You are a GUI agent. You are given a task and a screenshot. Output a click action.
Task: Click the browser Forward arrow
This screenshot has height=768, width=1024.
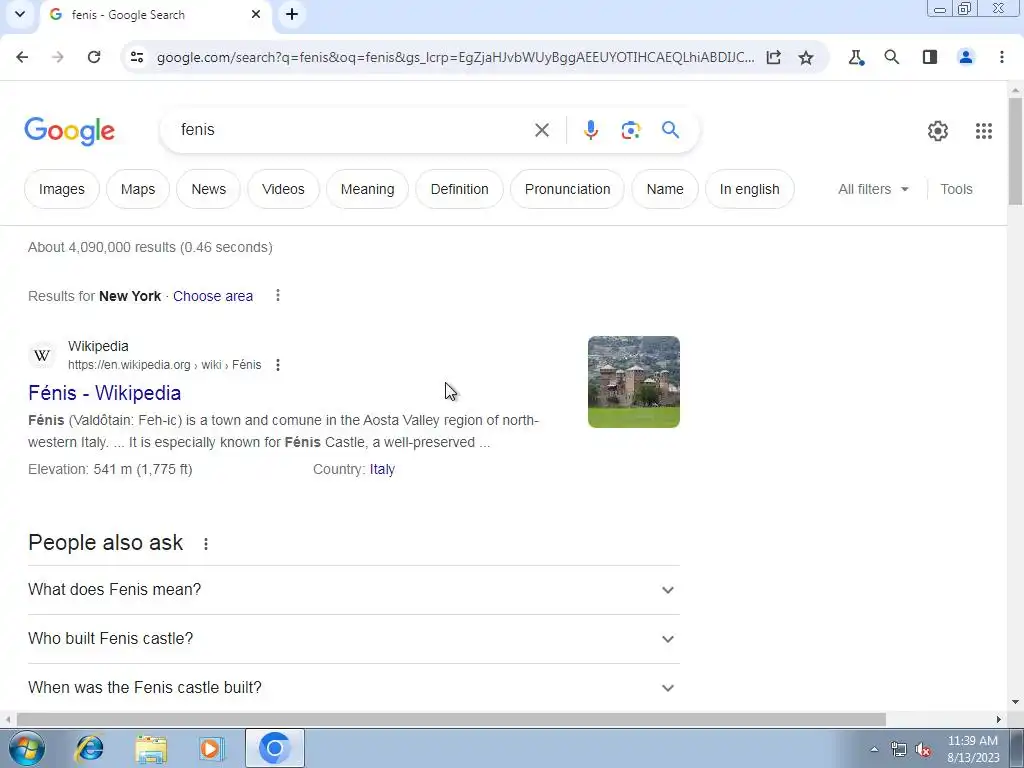tap(58, 57)
